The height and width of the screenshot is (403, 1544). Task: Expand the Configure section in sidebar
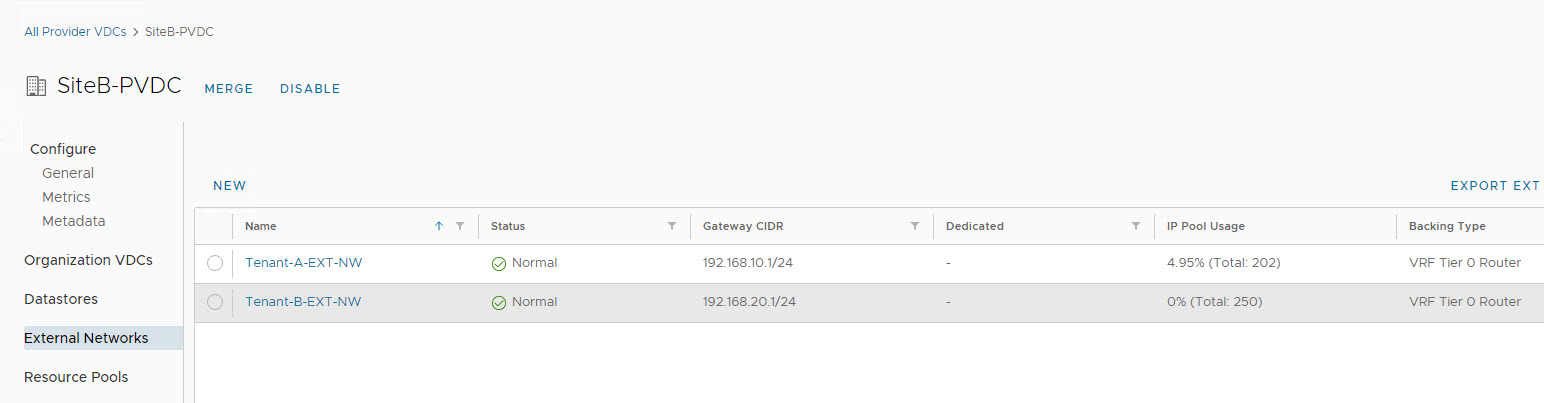63,149
